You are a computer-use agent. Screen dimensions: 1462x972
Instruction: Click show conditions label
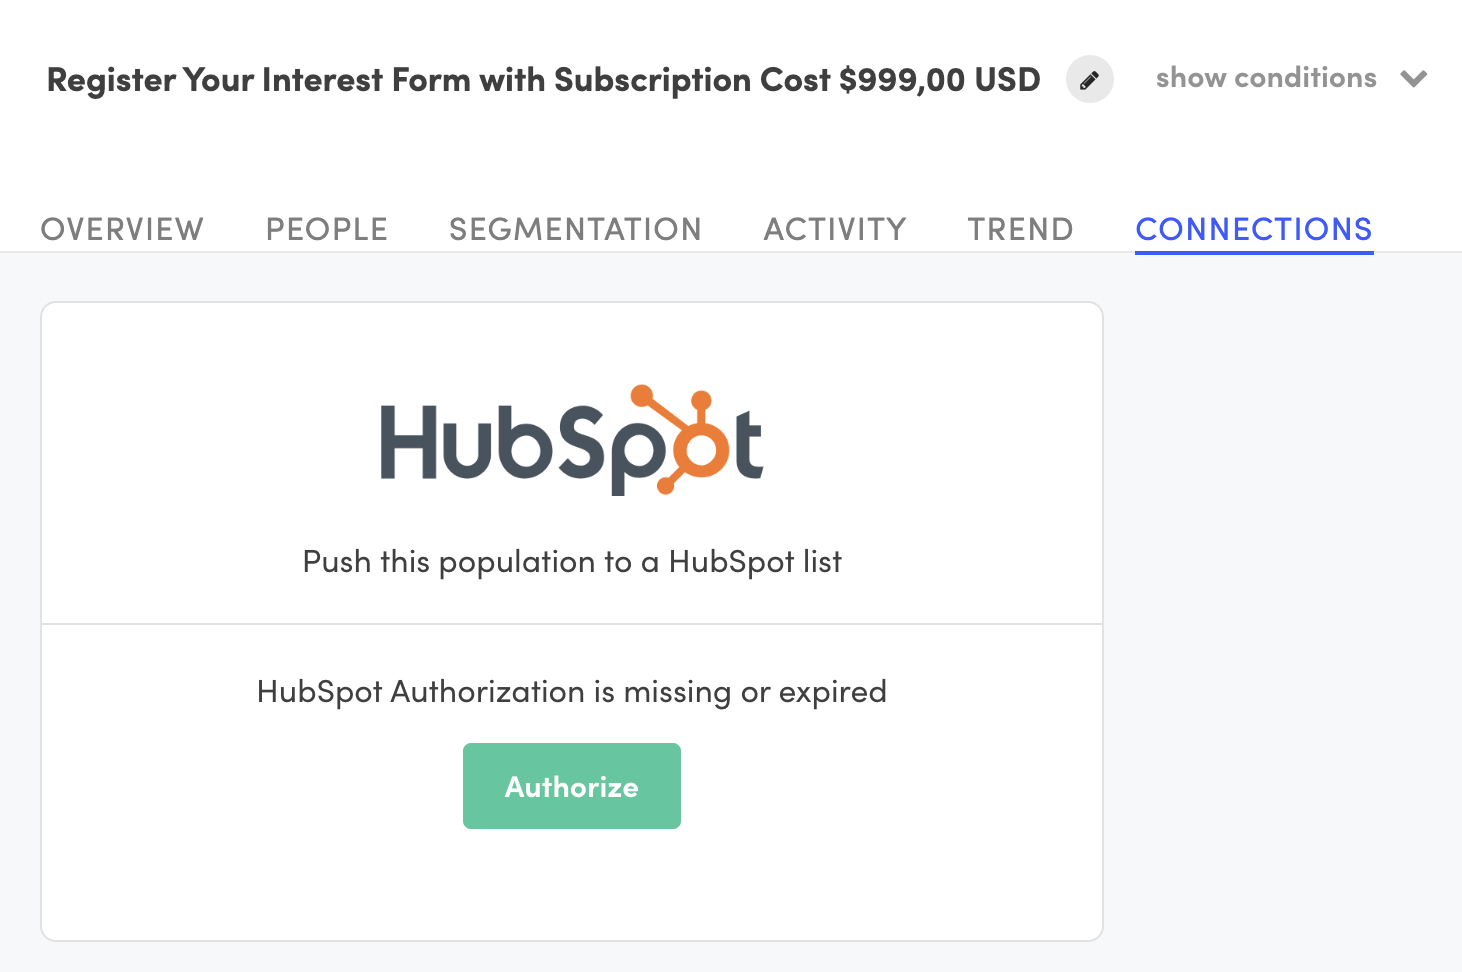point(1265,78)
